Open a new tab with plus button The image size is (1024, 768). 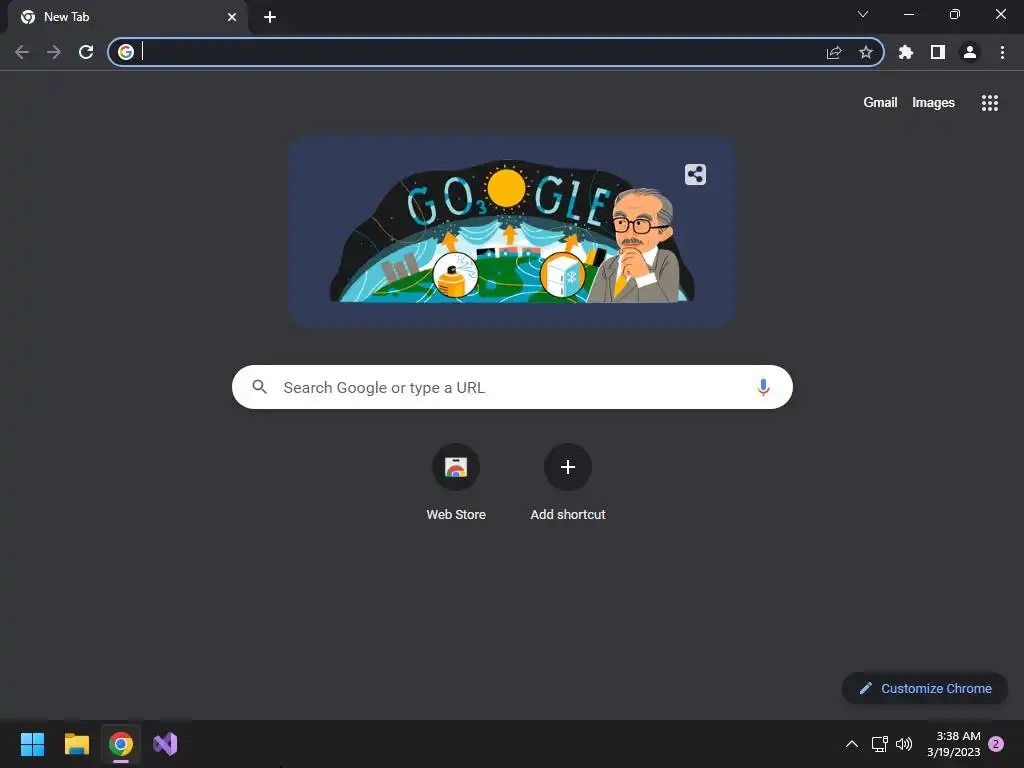pyautogui.click(x=270, y=17)
